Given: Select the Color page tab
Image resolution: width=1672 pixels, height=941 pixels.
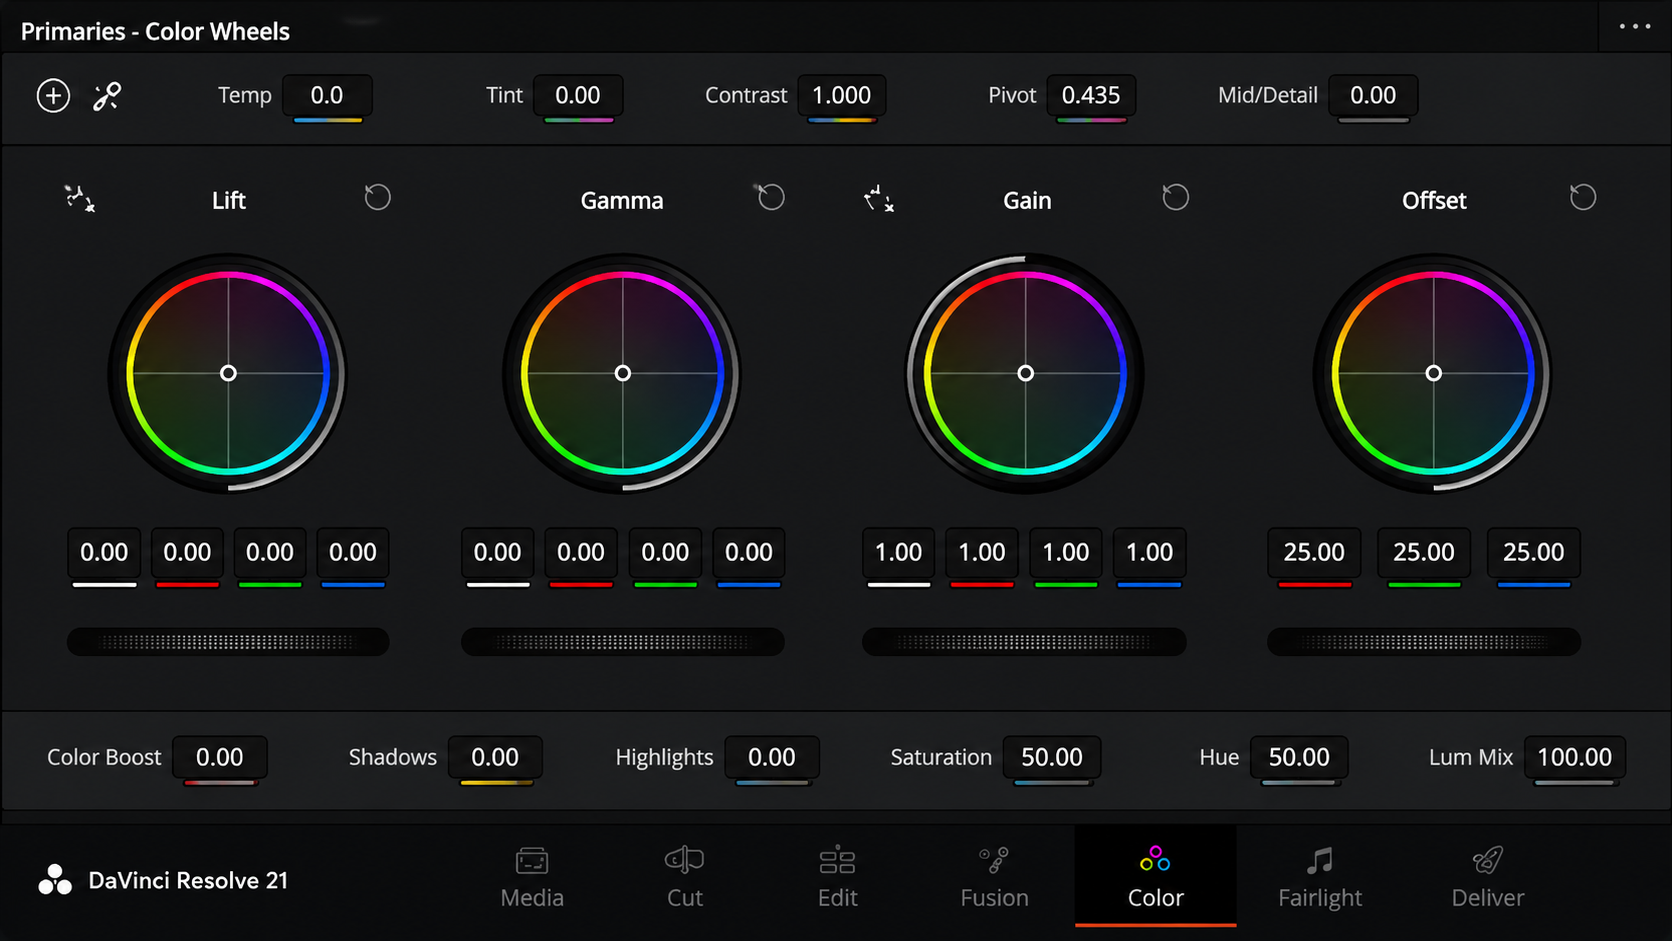Looking at the screenshot, I should [1155, 878].
